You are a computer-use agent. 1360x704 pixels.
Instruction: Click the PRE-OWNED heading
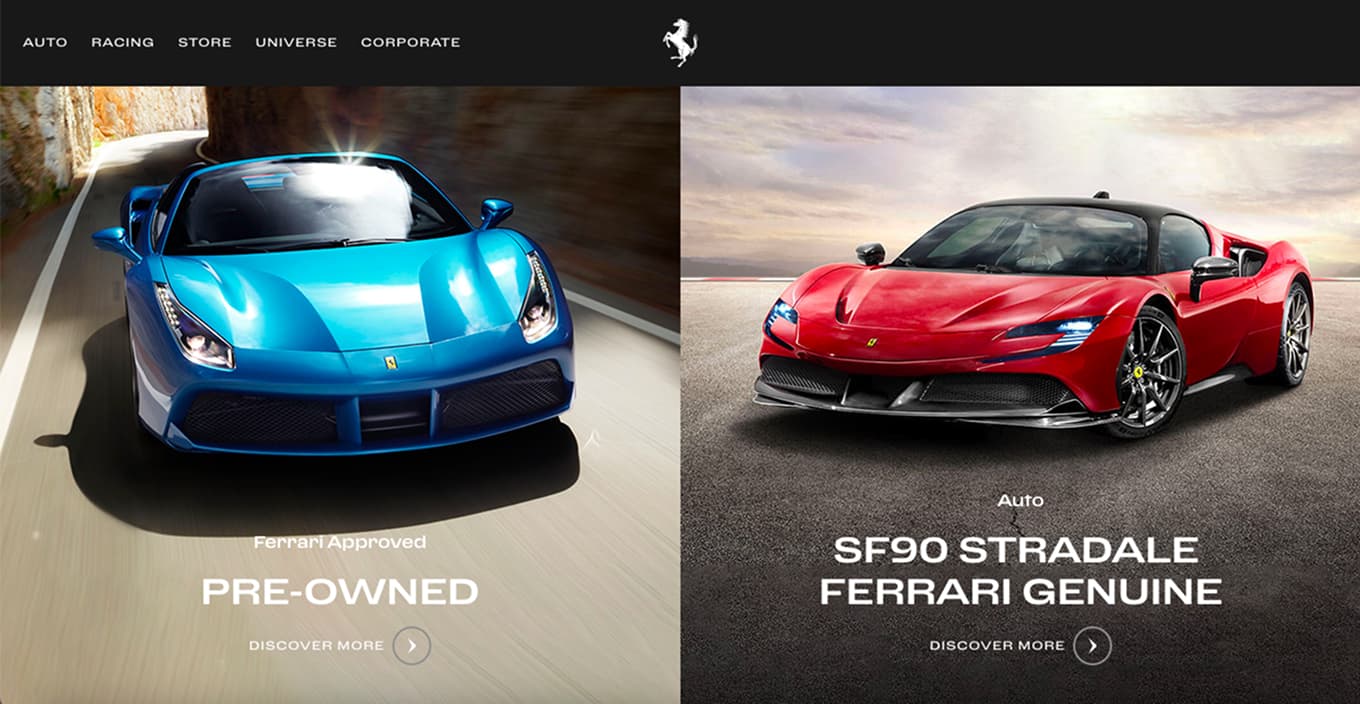tap(340, 592)
